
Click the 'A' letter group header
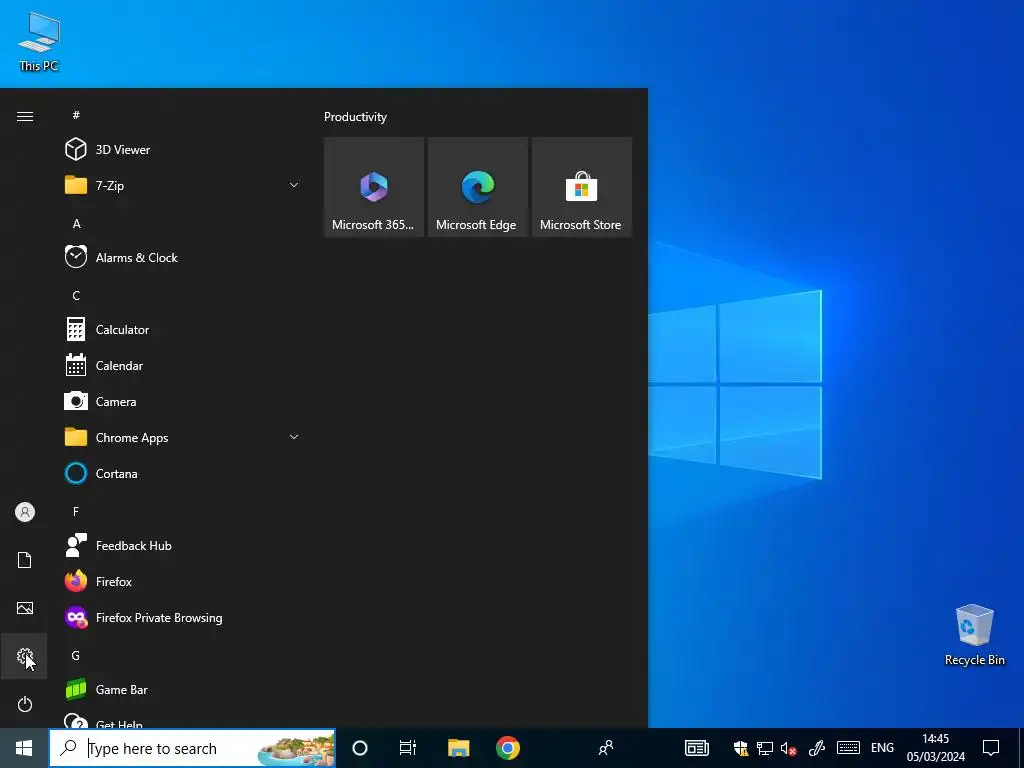(76, 223)
